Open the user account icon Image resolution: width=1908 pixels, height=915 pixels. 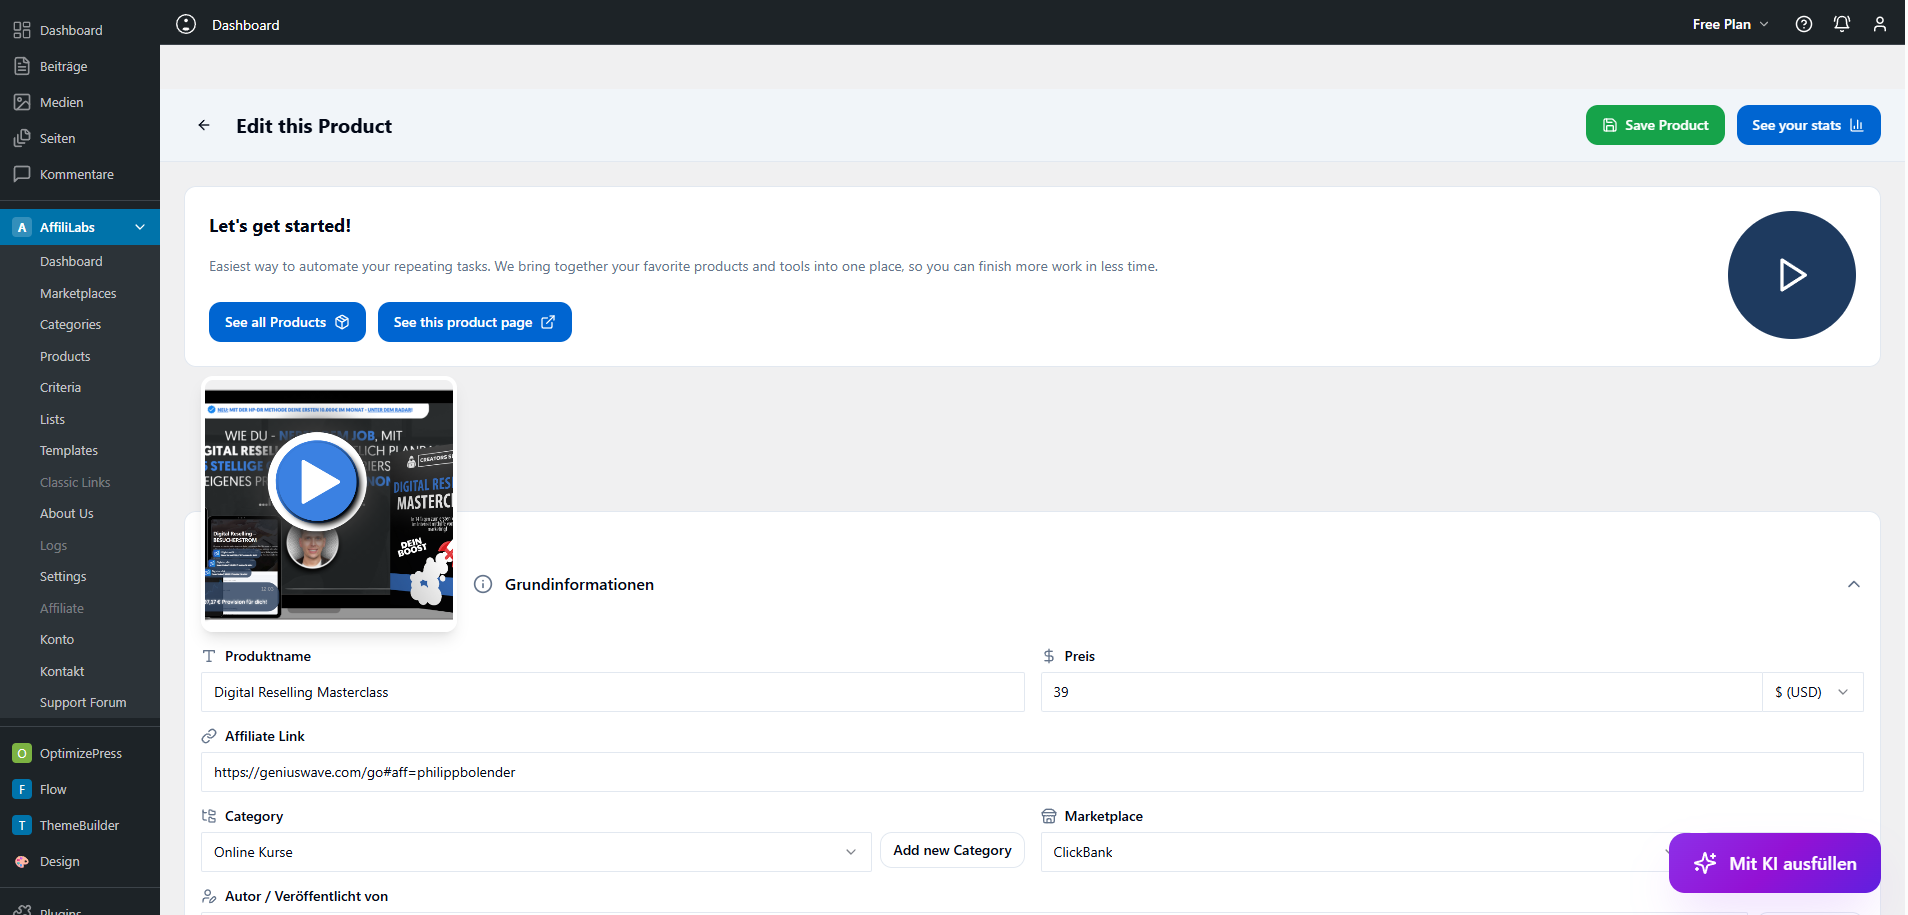[1879, 24]
